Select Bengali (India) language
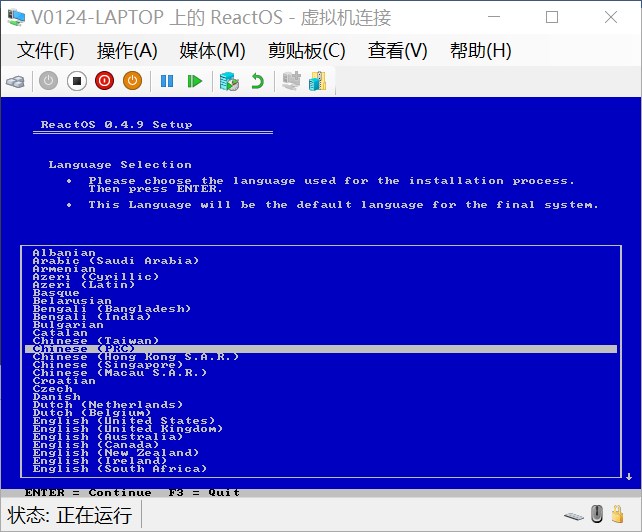Screen dimensions: 642x532 pos(92,317)
